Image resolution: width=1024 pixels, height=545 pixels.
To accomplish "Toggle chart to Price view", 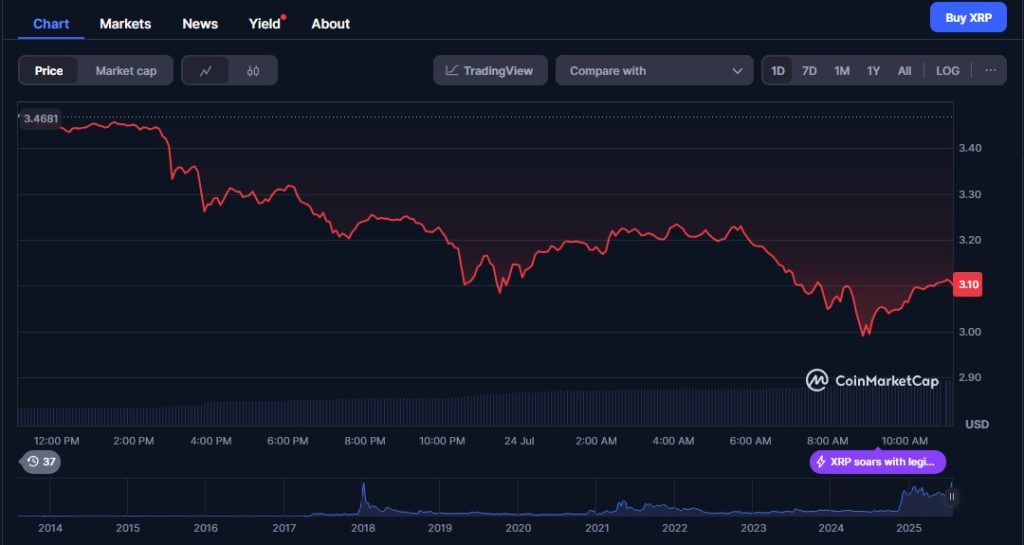I will pyautogui.click(x=49, y=70).
